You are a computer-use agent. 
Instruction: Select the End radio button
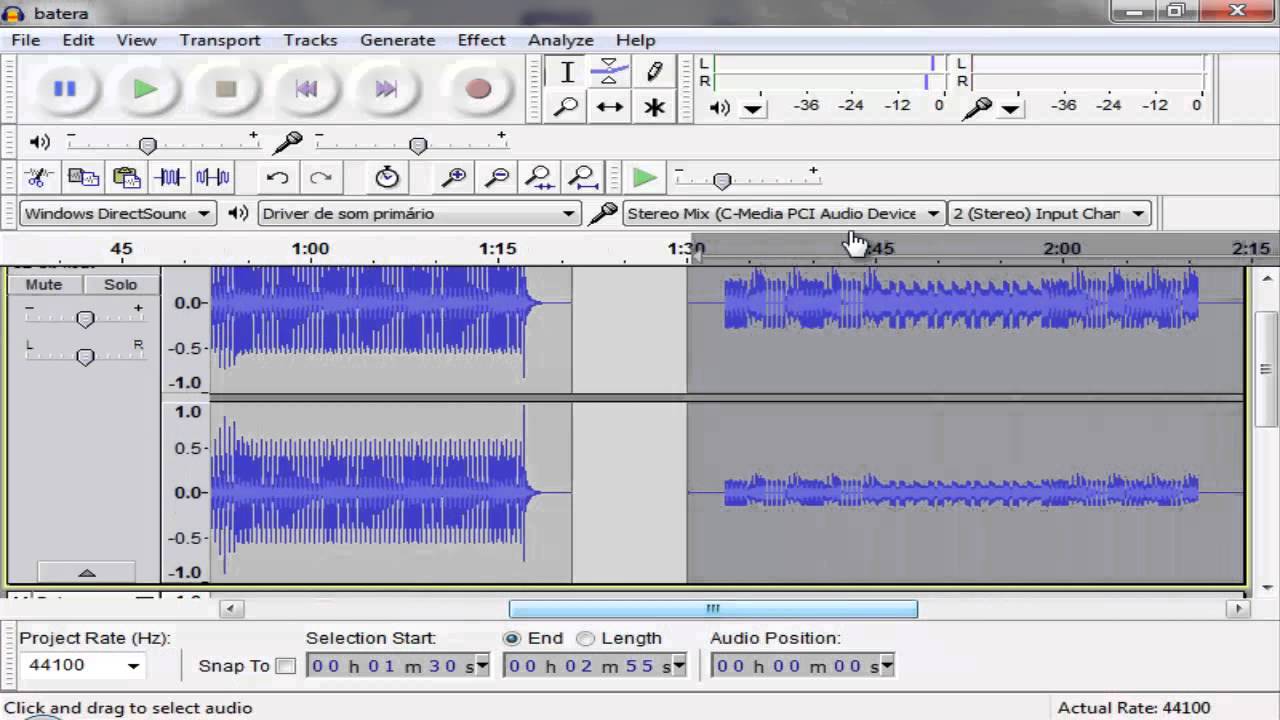[x=513, y=638]
